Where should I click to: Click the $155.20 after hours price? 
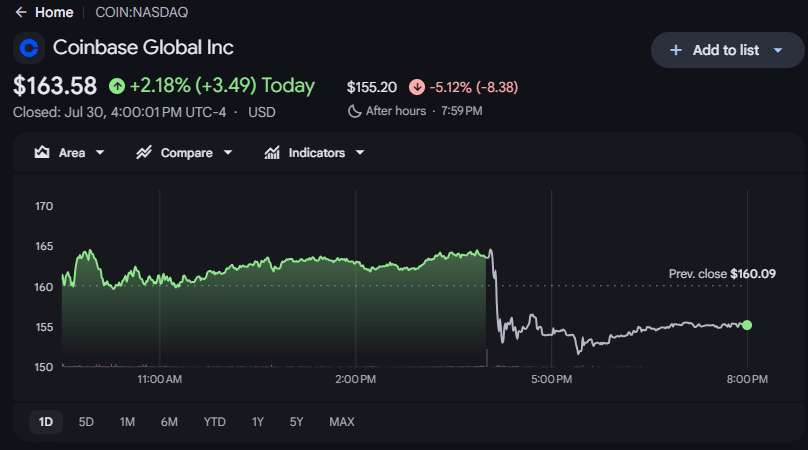pos(372,87)
